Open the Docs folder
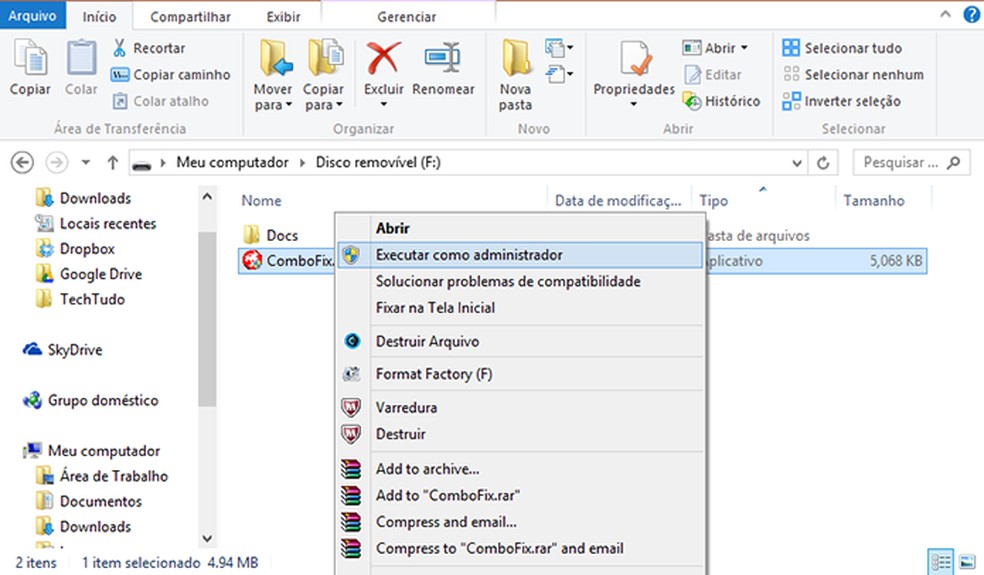Image resolution: width=984 pixels, height=575 pixels. click(x=270, y=235)
